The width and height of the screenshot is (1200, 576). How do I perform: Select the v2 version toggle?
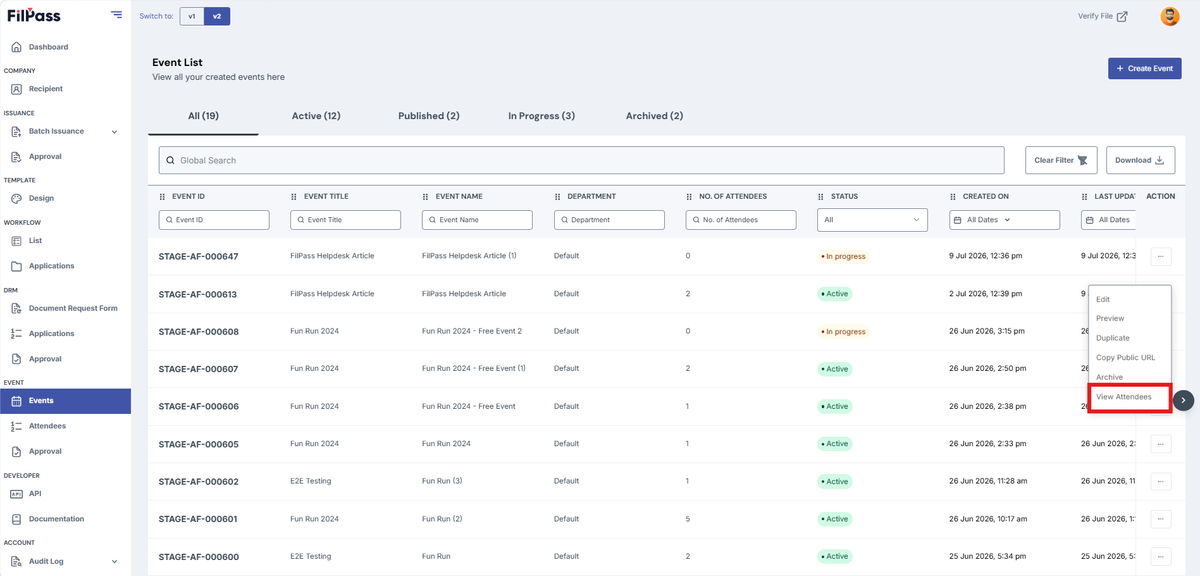click(217, 16)
